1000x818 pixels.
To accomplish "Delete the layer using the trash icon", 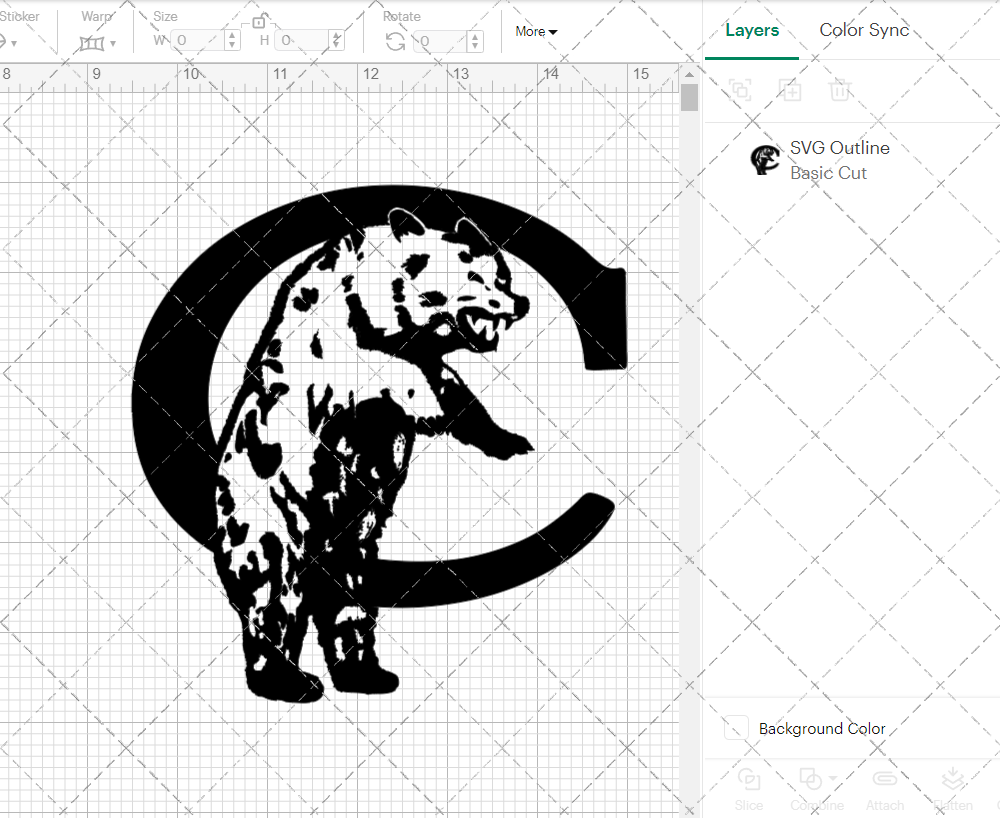I will (x=840, y=90).
